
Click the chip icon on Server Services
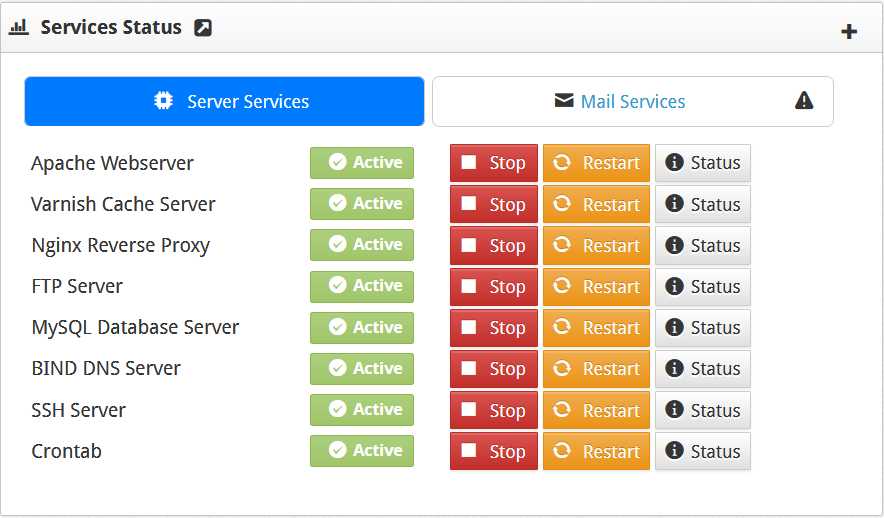pyautogui.click(x=163, y=100)
